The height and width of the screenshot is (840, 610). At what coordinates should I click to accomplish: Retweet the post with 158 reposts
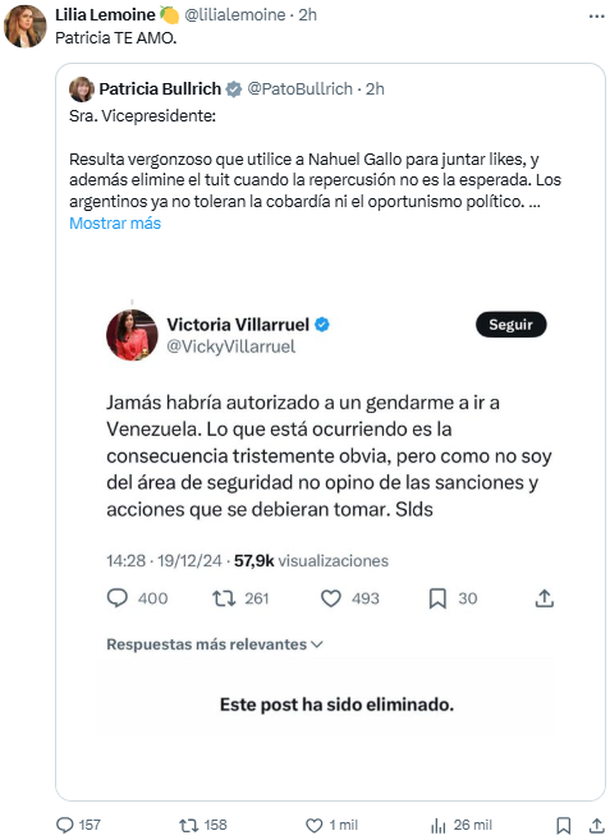click(186, 825)
